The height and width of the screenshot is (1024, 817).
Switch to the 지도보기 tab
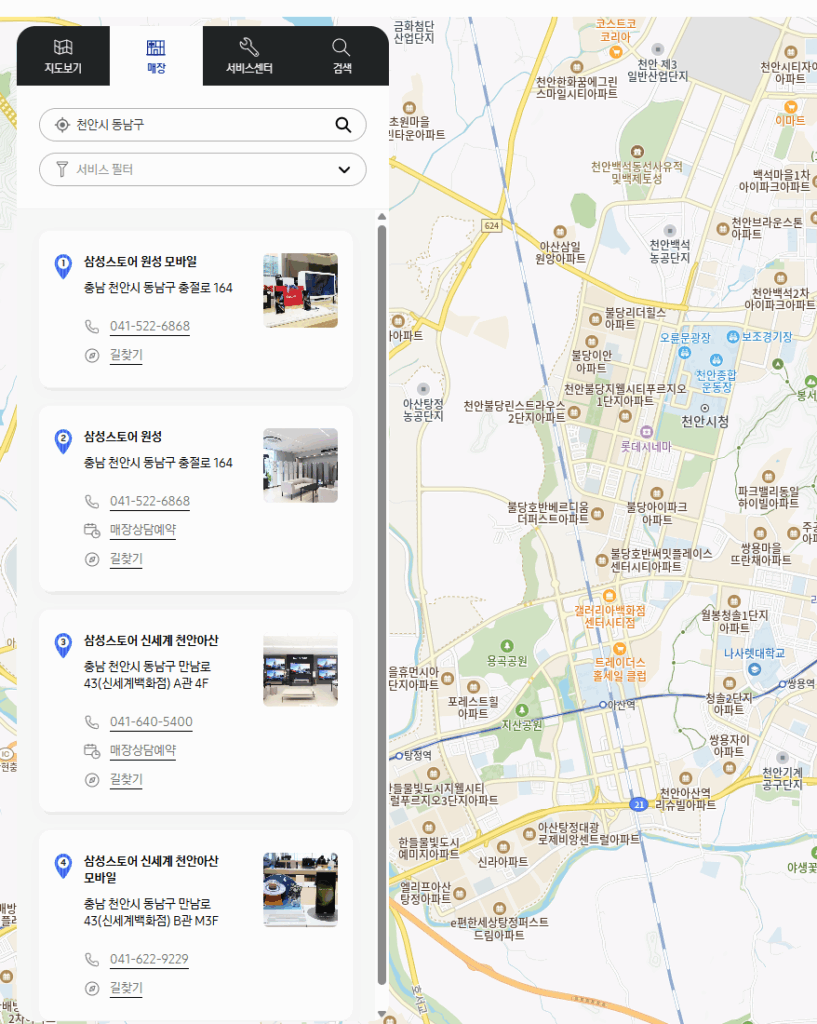pyautogui.click(x=63, y=56)
